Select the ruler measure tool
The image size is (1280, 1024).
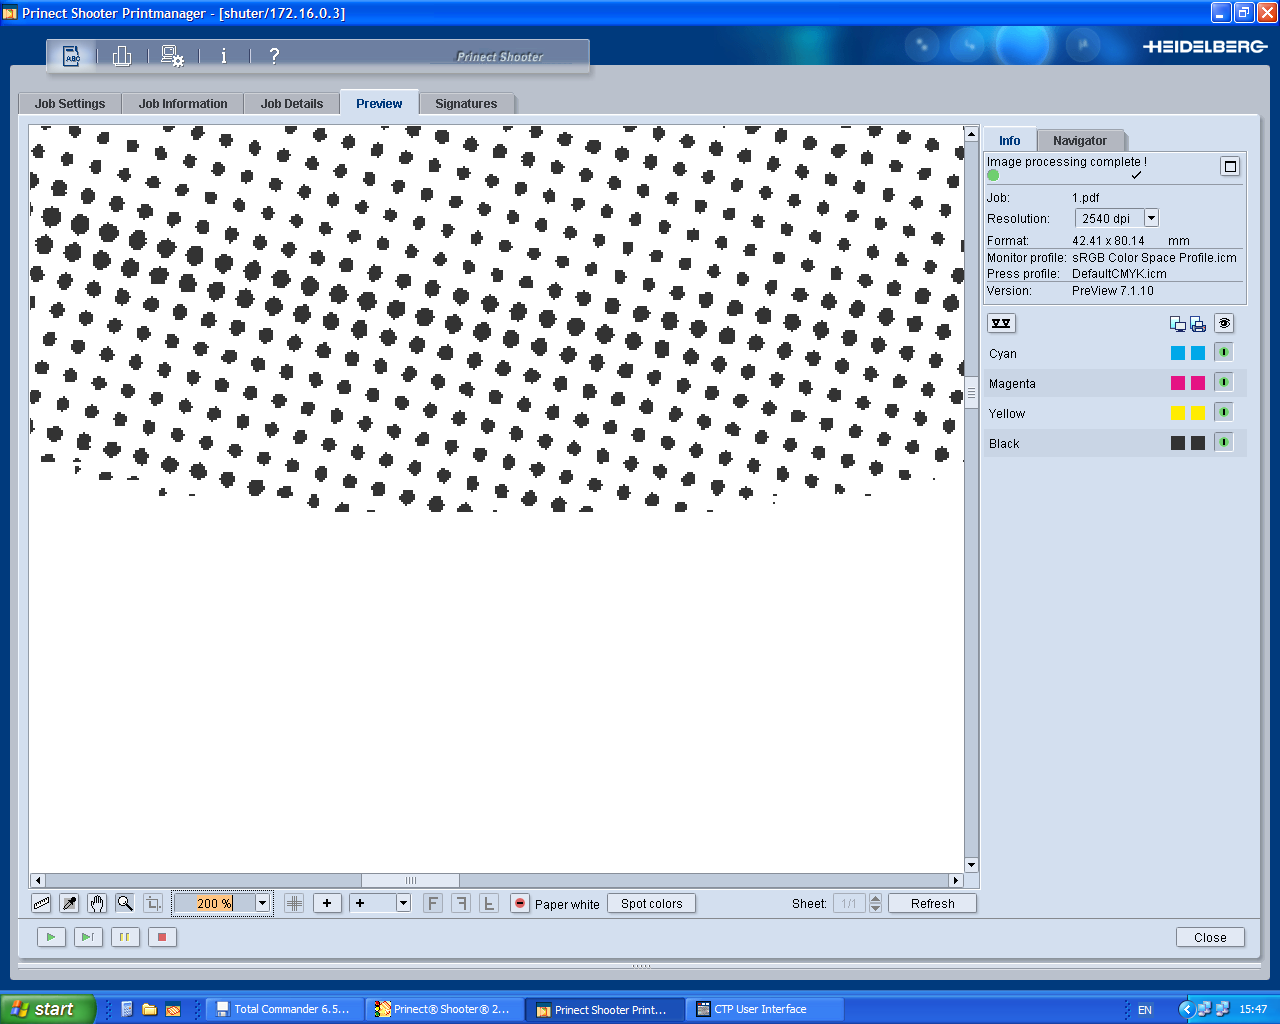tap(41, 903)
